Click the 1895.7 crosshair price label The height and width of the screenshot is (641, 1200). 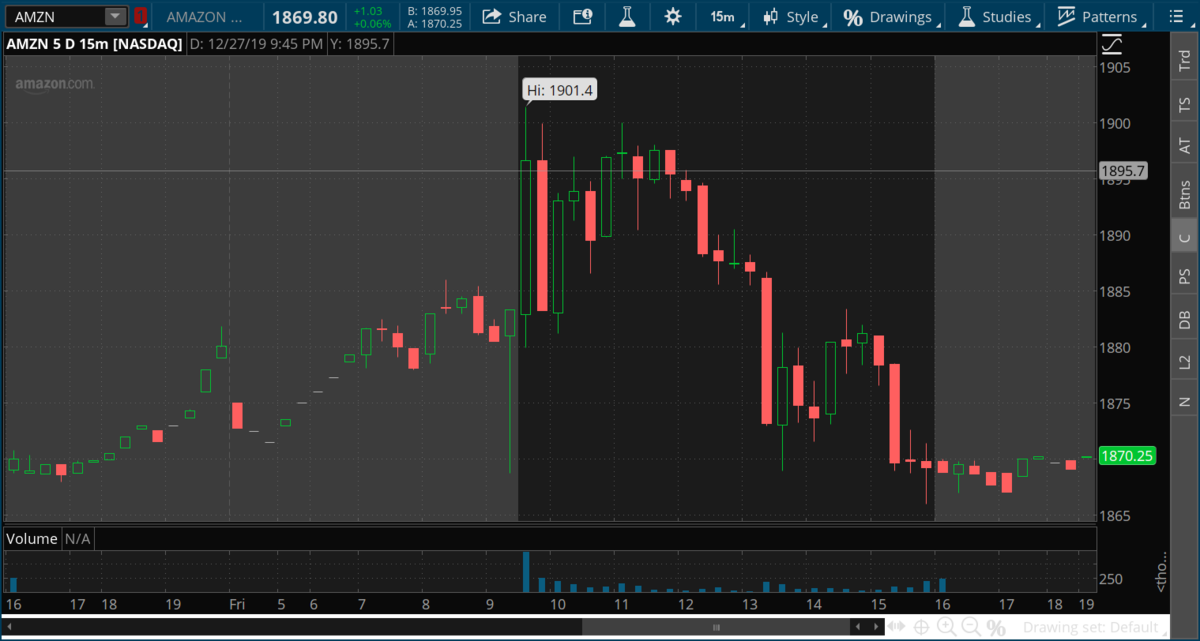coord(1122,171)
